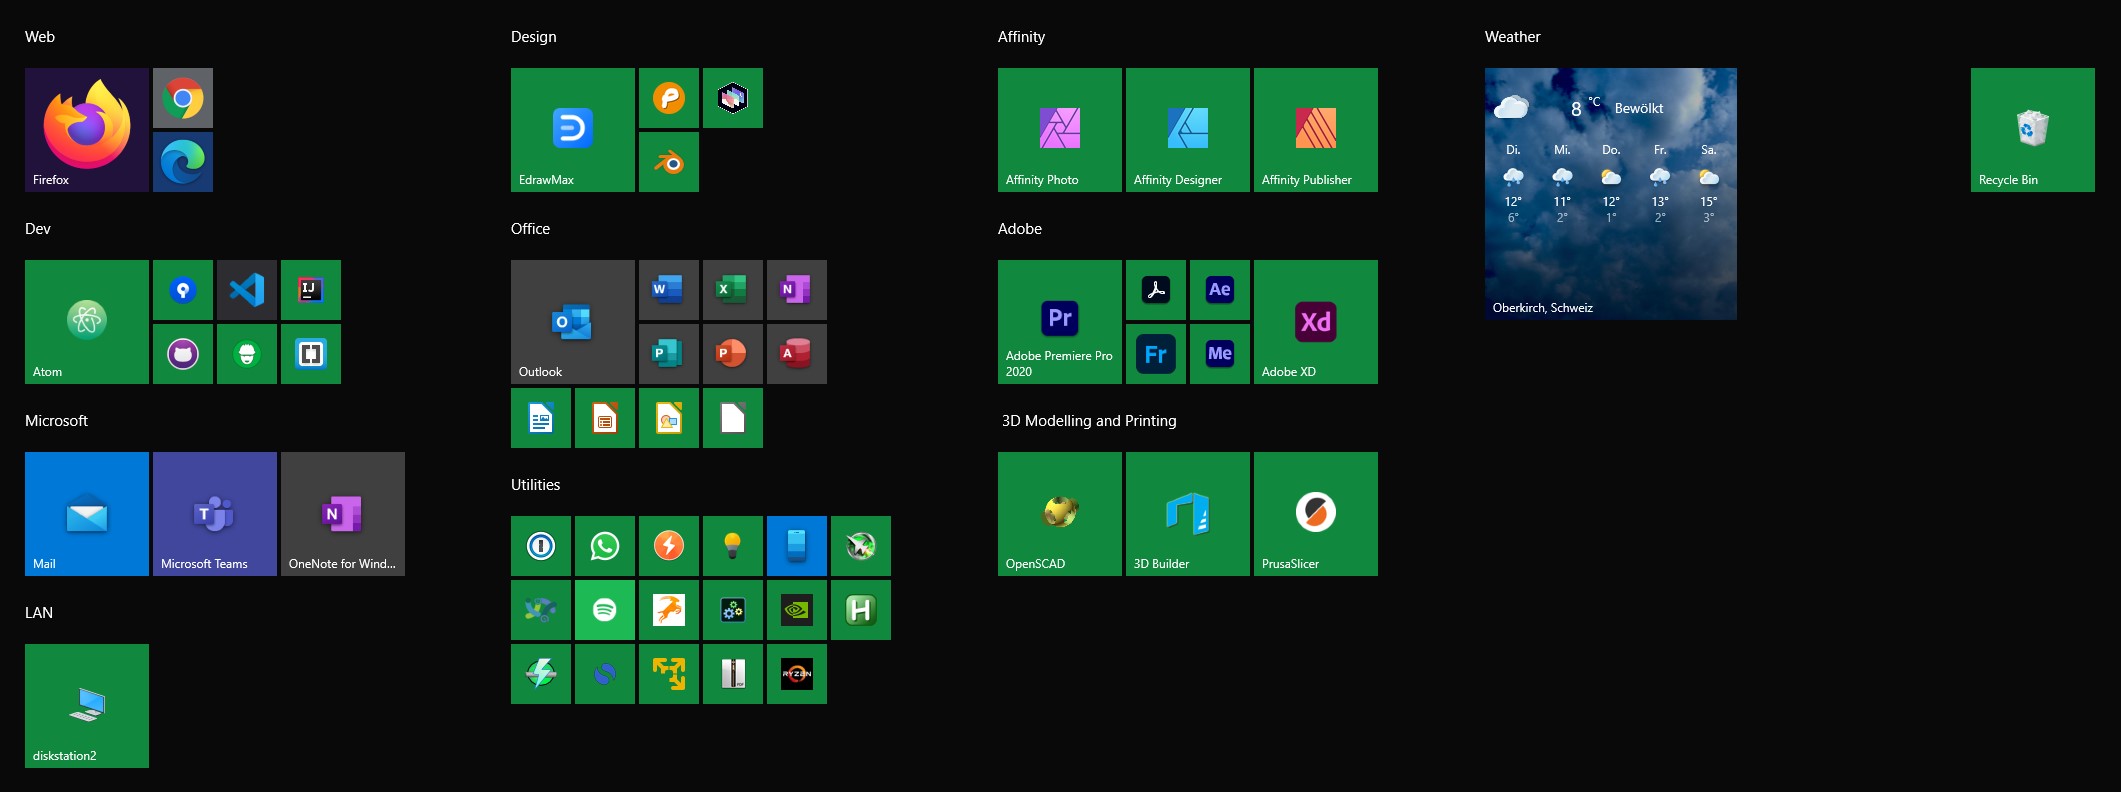Open the Recycle Bin tile
The height and width of the screenshot is (792, 2121).
tap(2033, 130)
